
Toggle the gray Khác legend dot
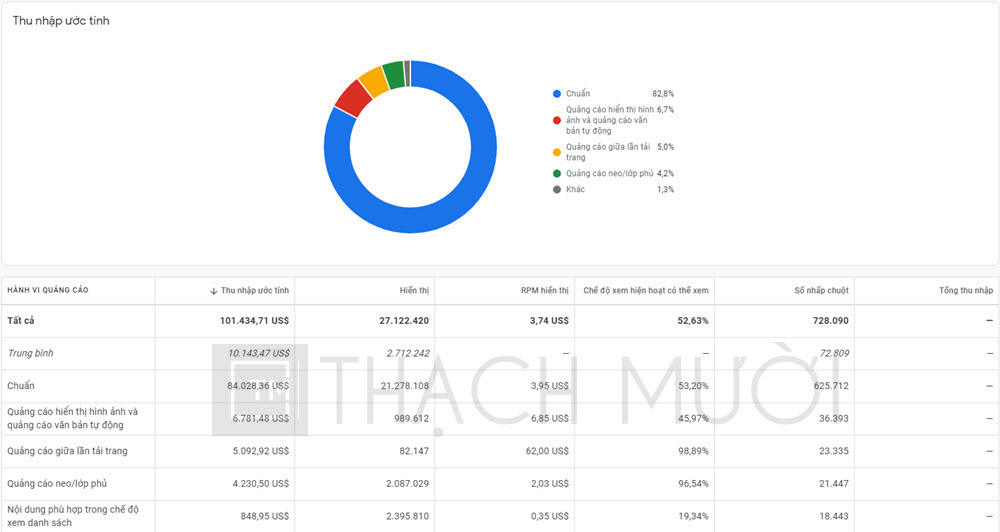pos(556,189)
